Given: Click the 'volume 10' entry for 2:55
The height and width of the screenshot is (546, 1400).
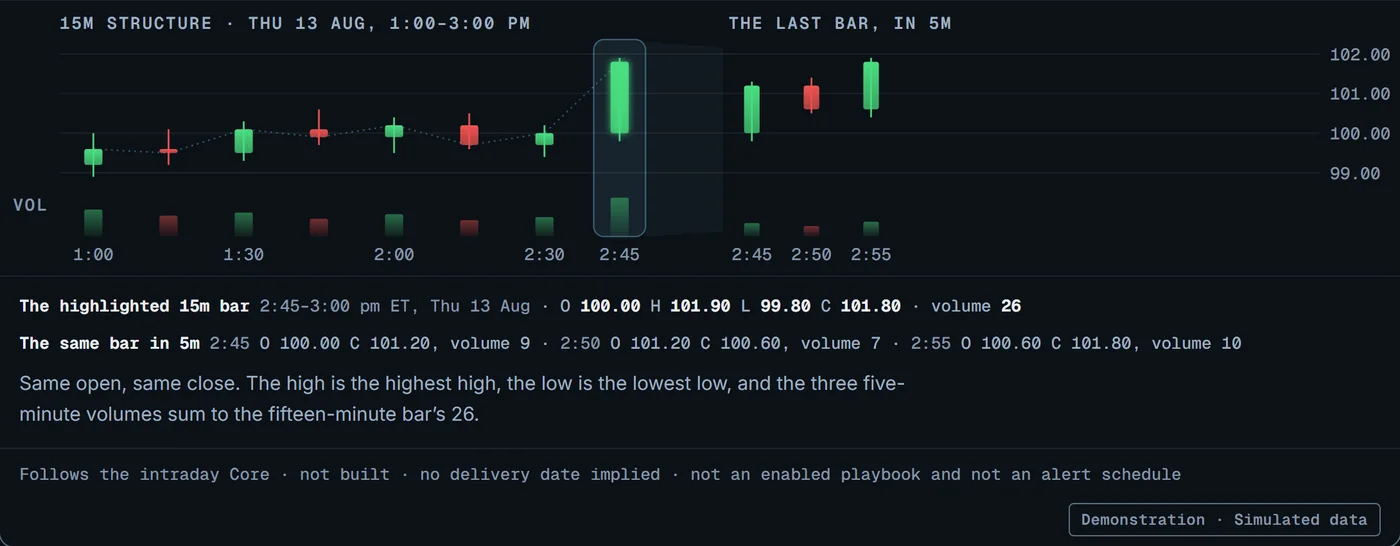Looking at the screenshot, I should click(1197, 343).
